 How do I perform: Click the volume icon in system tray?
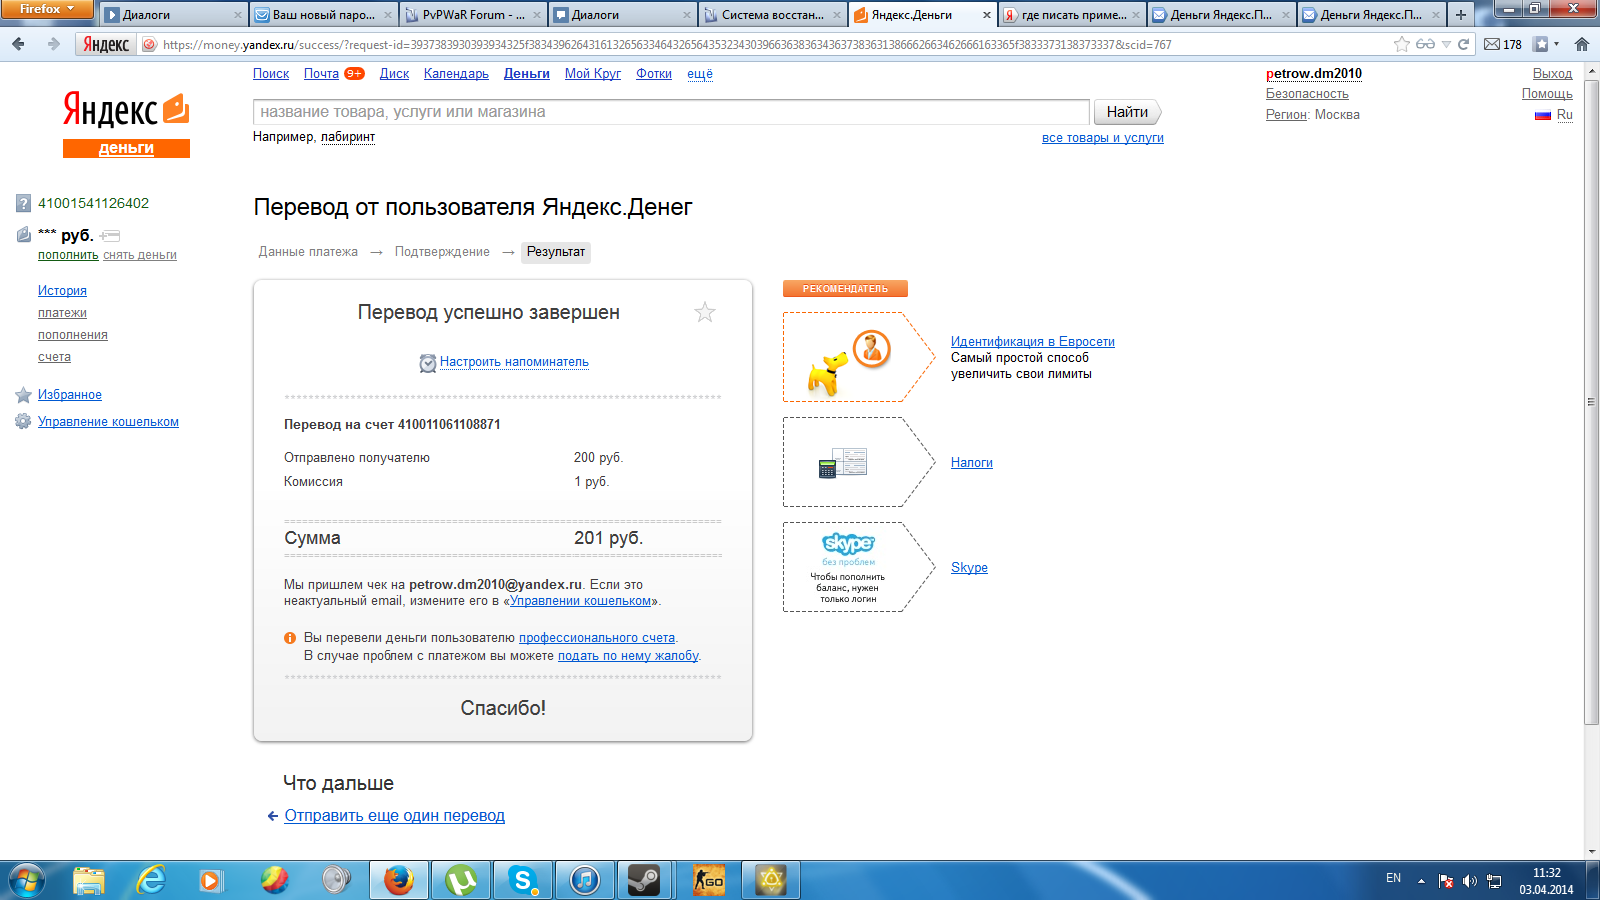tap(1469, 881)
